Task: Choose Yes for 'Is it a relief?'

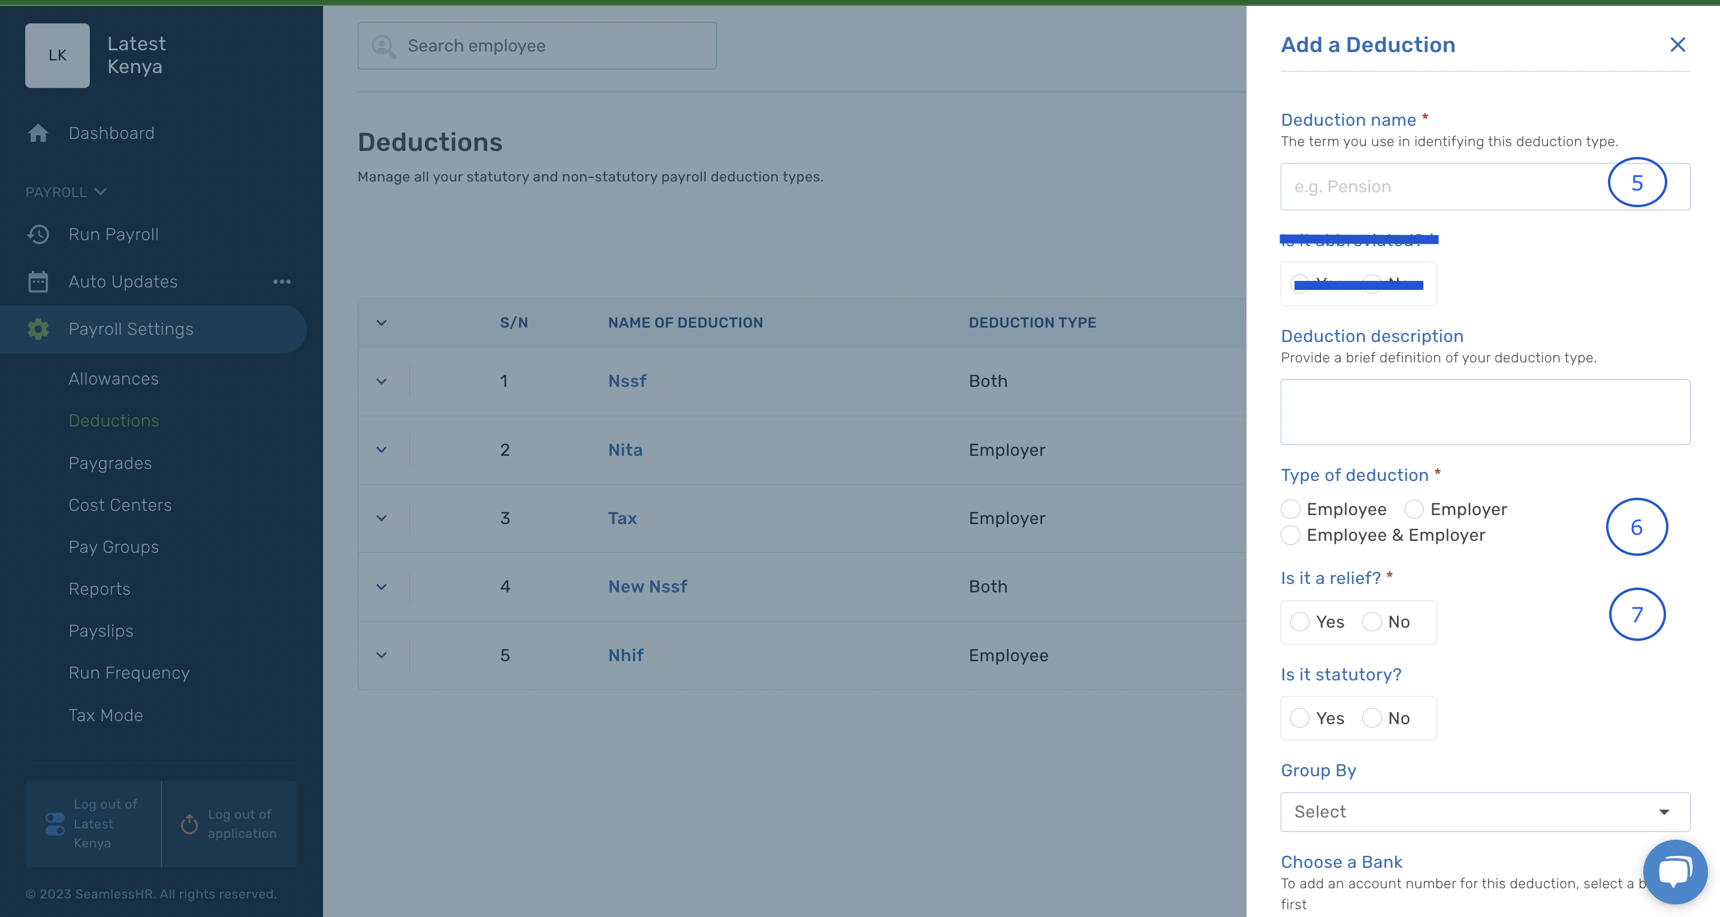Action: pyautogui.click(x=1300, y=621)
